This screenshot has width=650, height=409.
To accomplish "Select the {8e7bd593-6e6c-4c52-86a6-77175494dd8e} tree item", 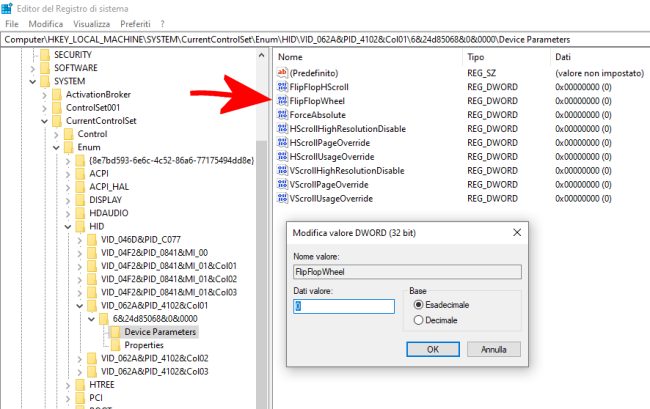I will [171, 160].
